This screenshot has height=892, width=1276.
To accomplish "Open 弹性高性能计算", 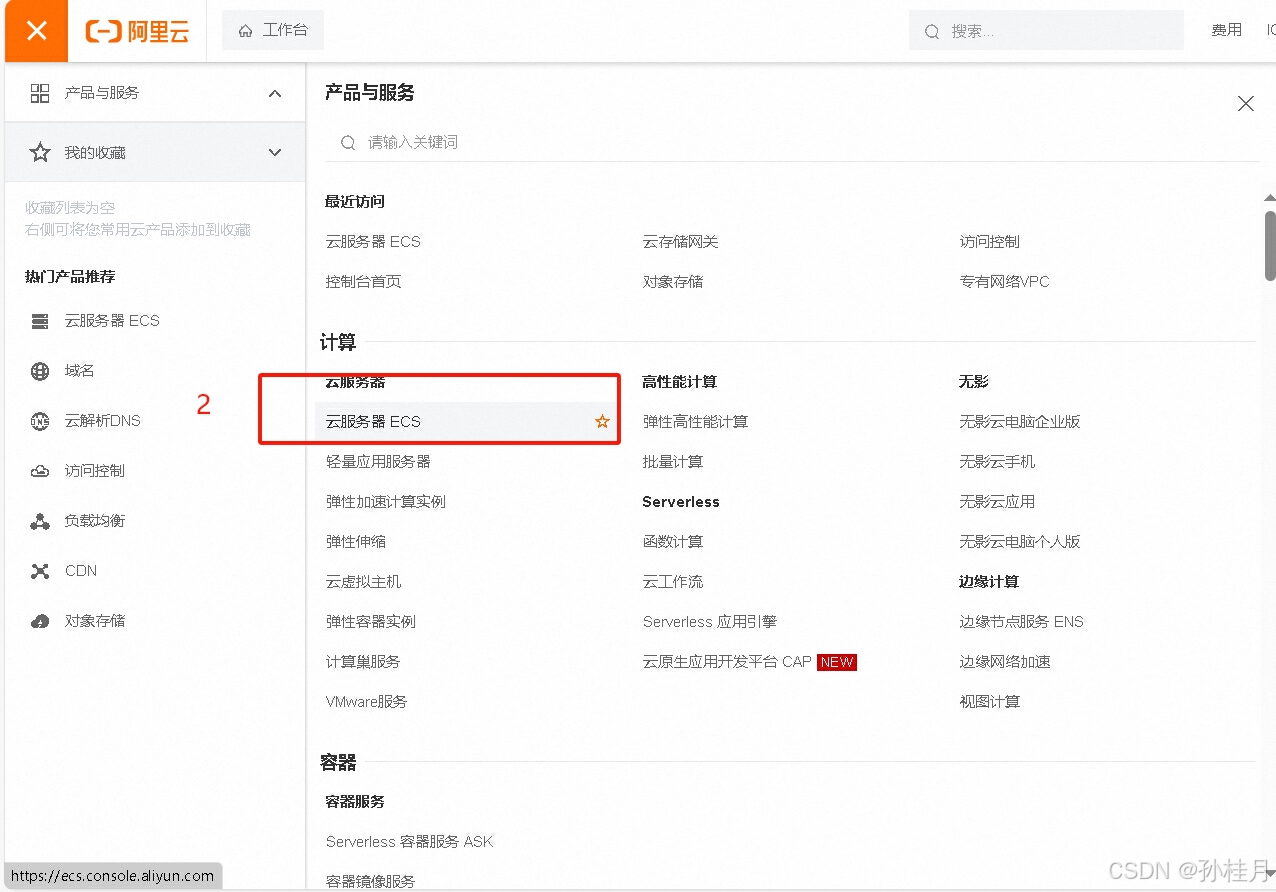I will [x=695, y=422].
